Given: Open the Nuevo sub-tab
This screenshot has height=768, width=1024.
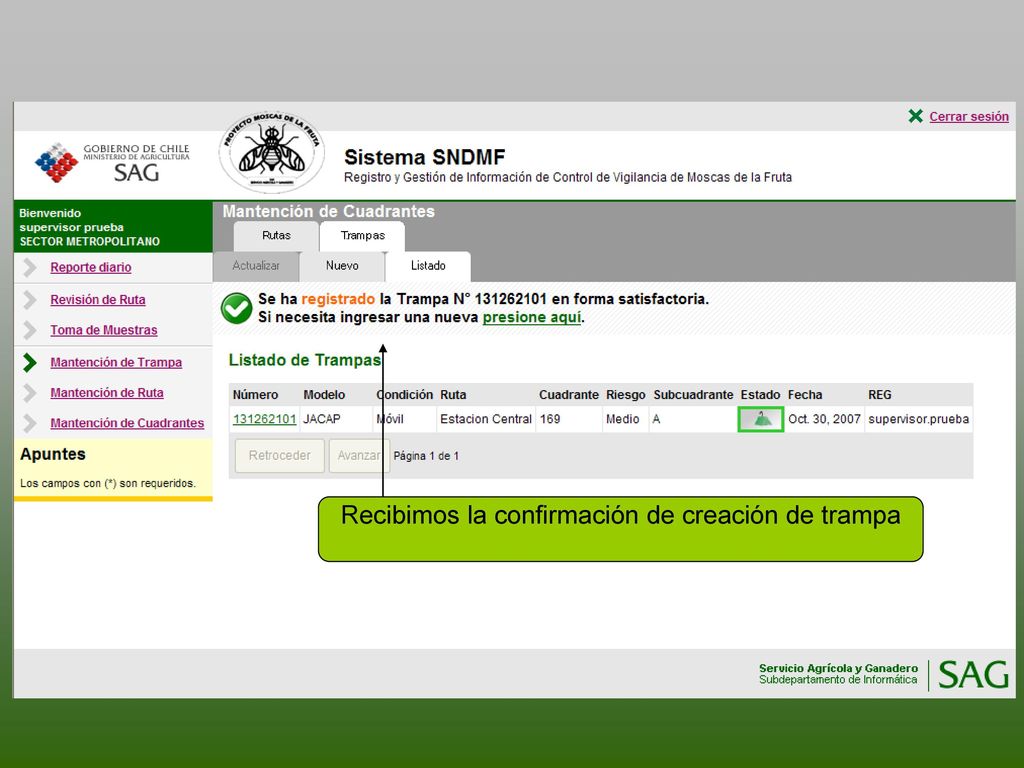Looking at the screenshot, I should [342, 266].
